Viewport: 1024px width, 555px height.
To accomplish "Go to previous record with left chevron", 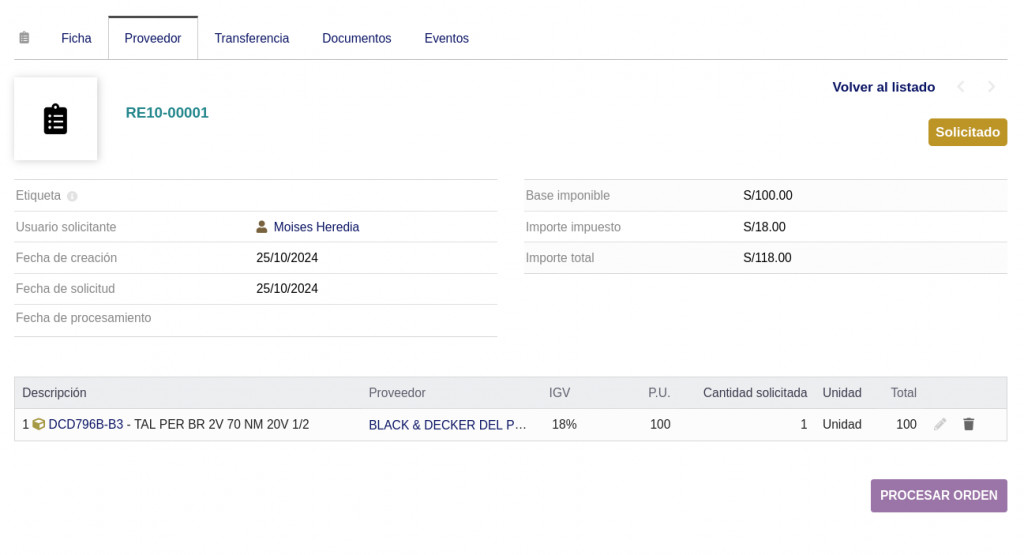I will pos(961,87).
